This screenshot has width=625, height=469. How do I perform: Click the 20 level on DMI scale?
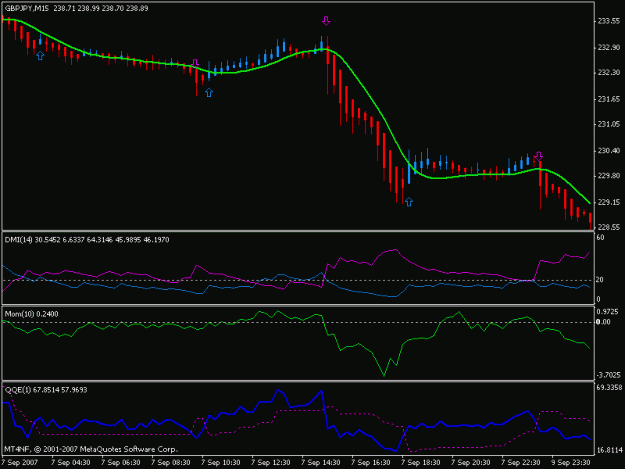(600, 280)
